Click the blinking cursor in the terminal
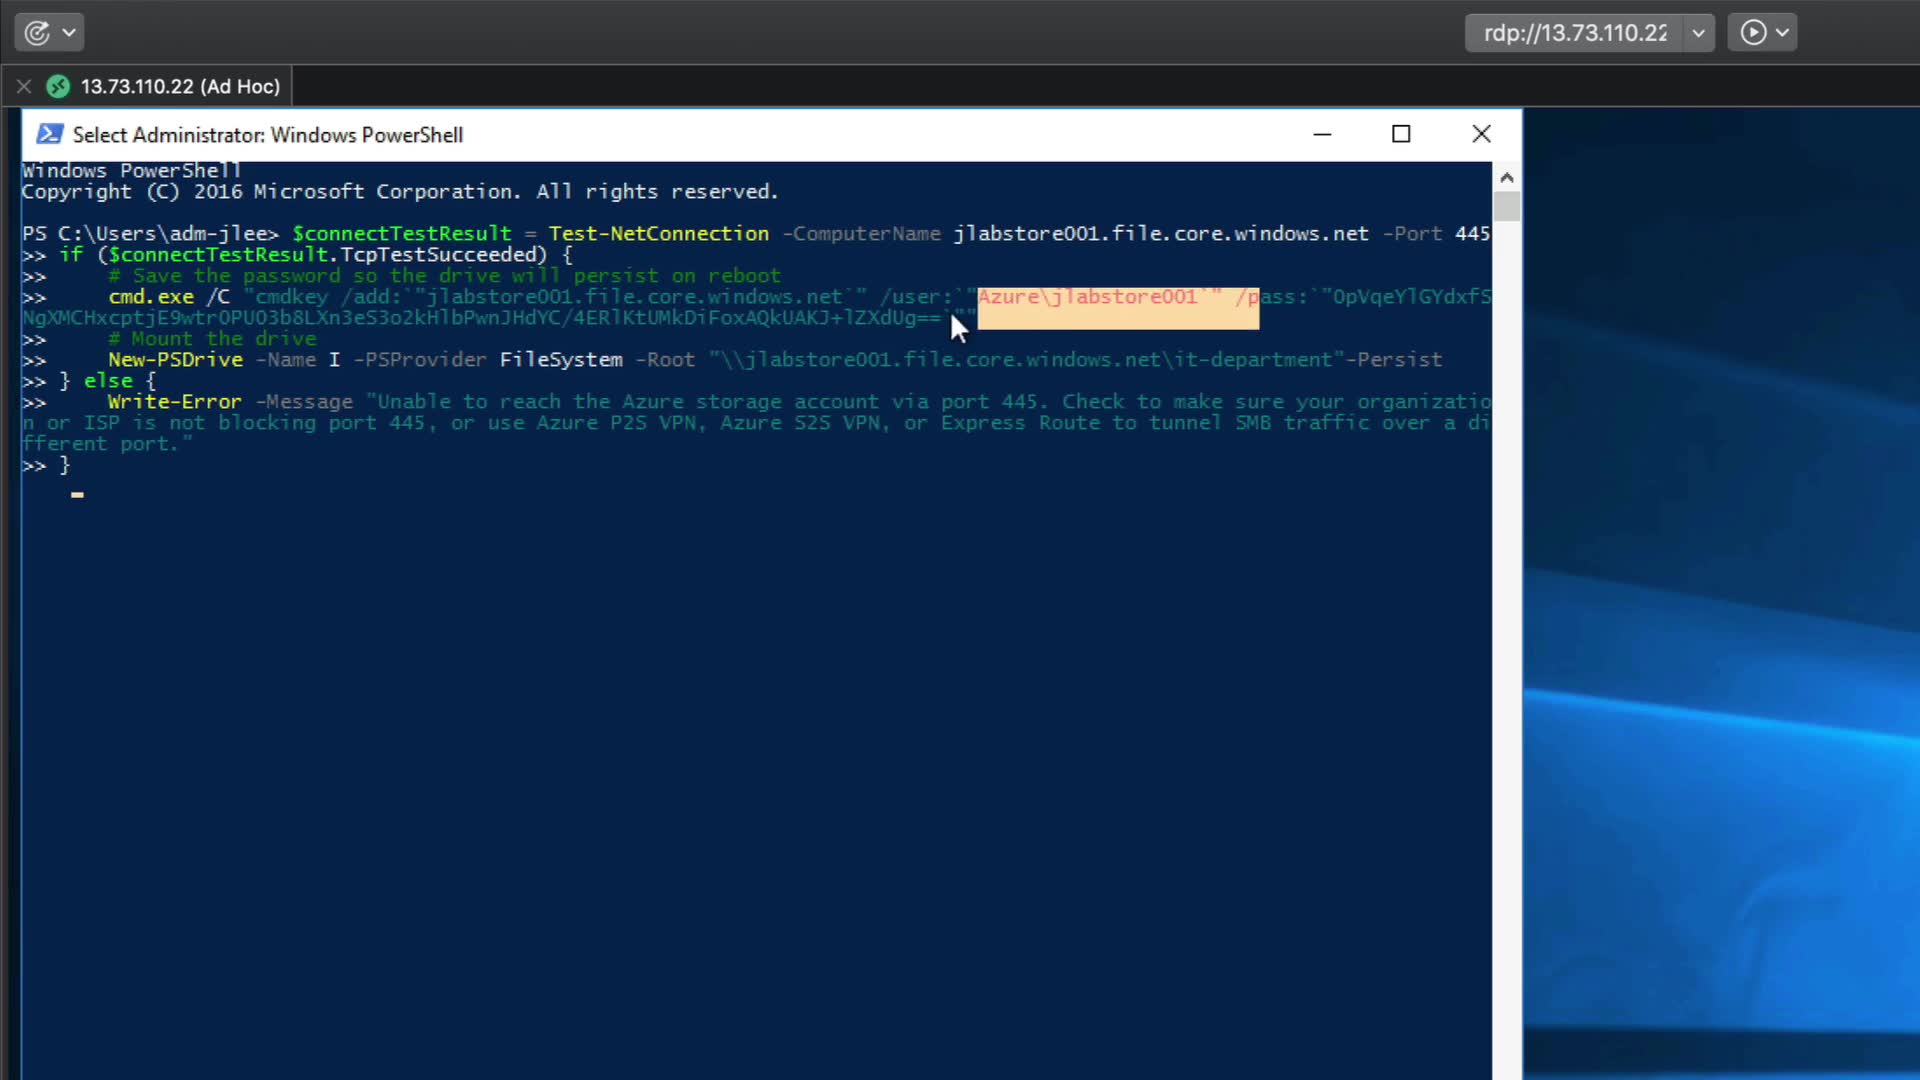Viewport: 1920px width, 1080px height. click(77, 494)
